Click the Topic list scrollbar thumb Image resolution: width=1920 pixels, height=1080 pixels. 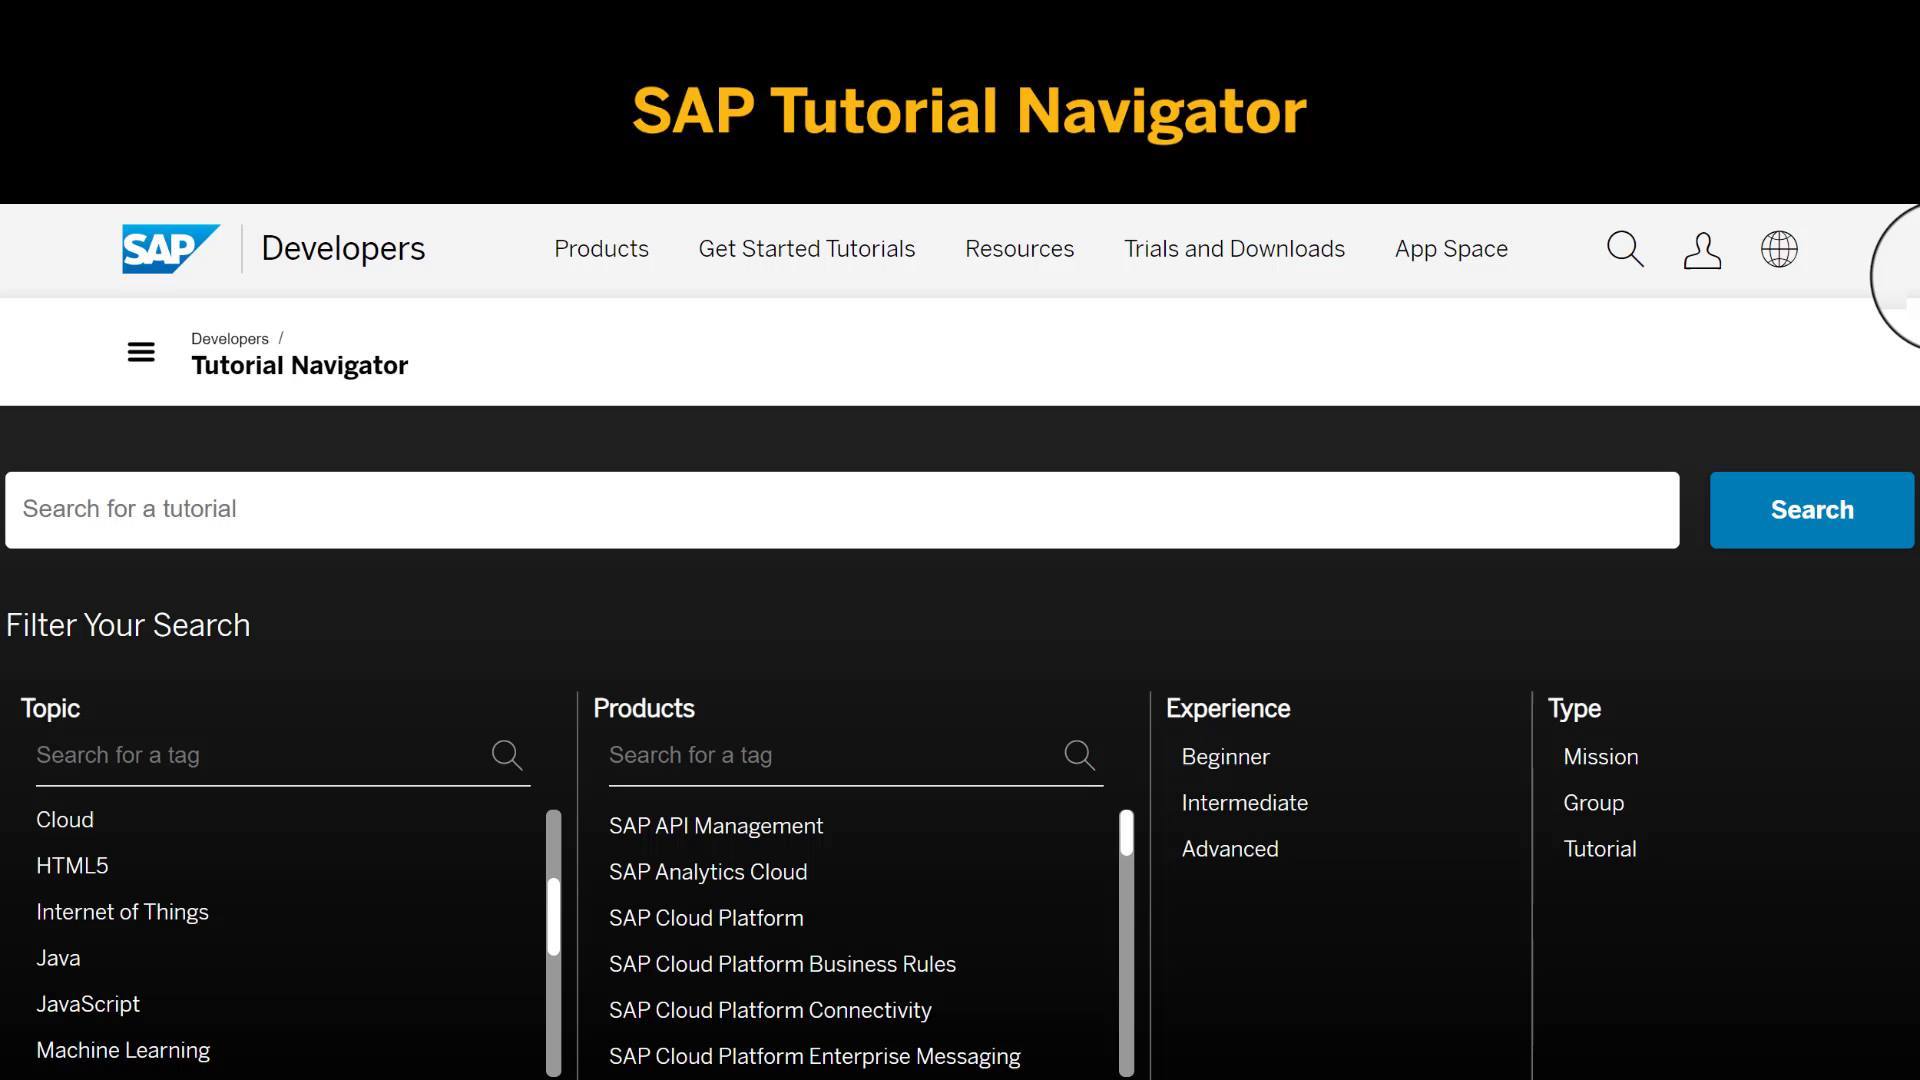pos(553,916)
